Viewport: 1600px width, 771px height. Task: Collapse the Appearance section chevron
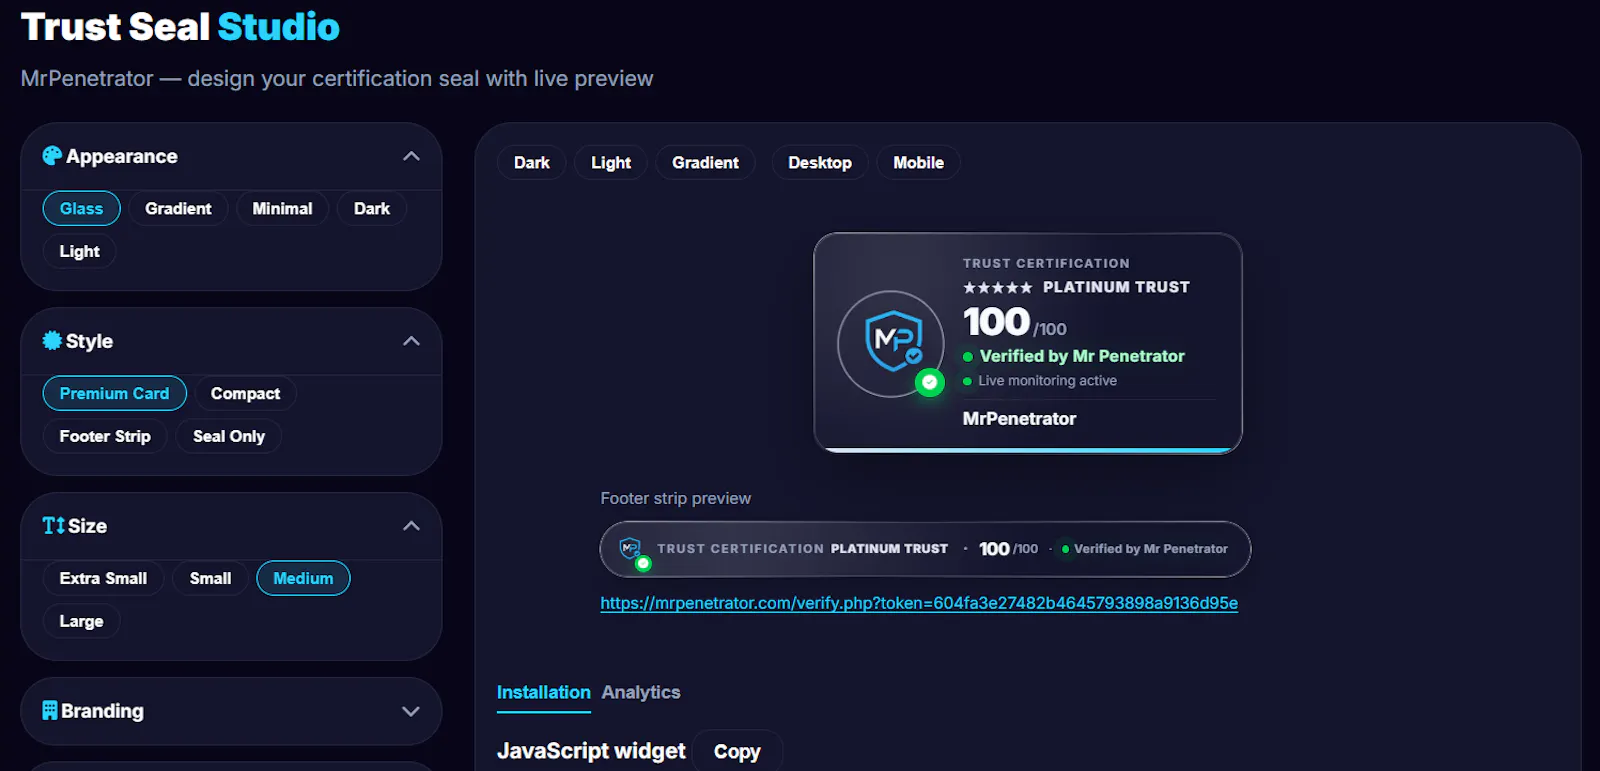(x=411, y=156)
